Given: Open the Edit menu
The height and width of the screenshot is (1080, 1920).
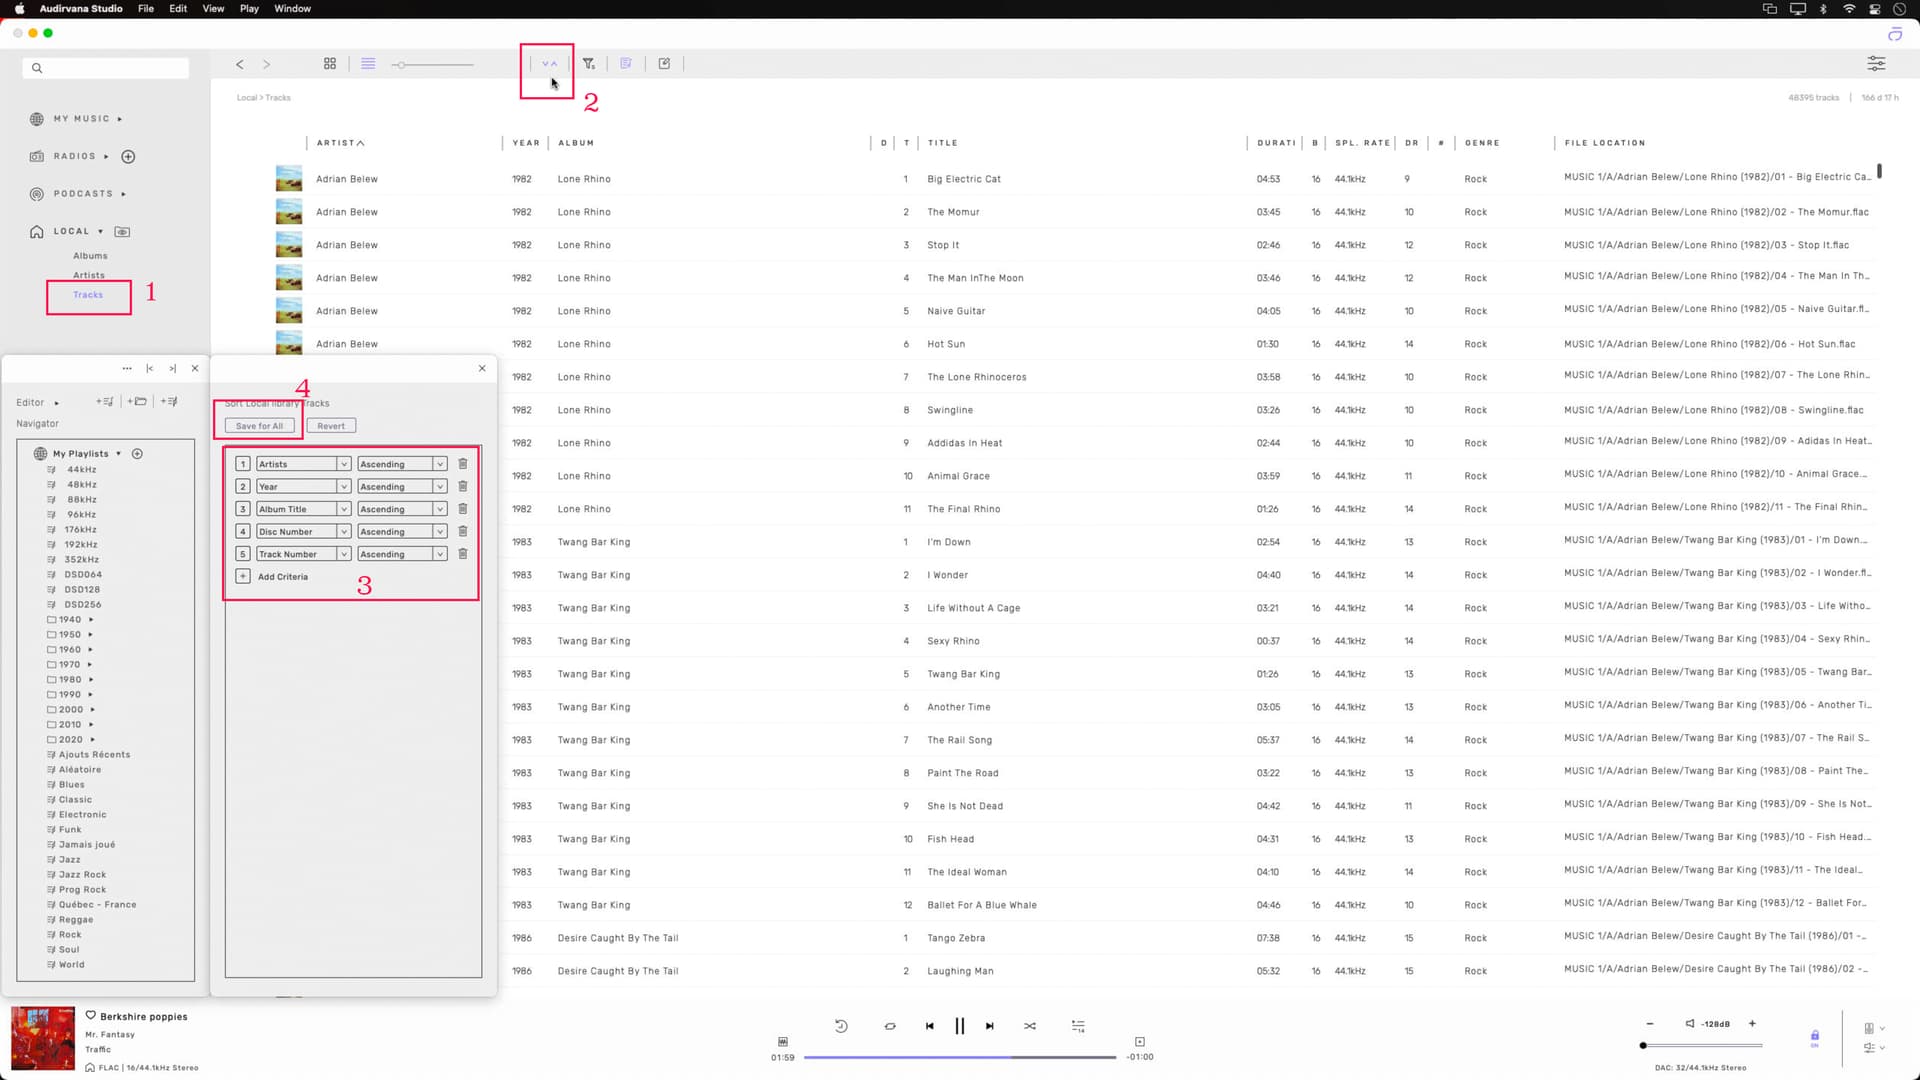Looking at the screenshot, I should [178, 8].
